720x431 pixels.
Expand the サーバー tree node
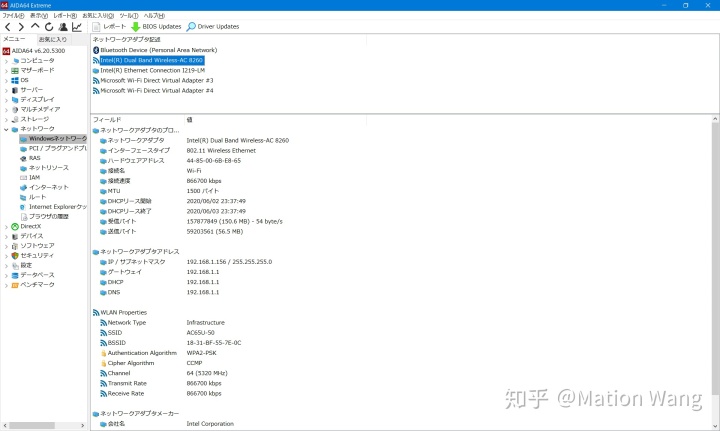pos(6,90)
